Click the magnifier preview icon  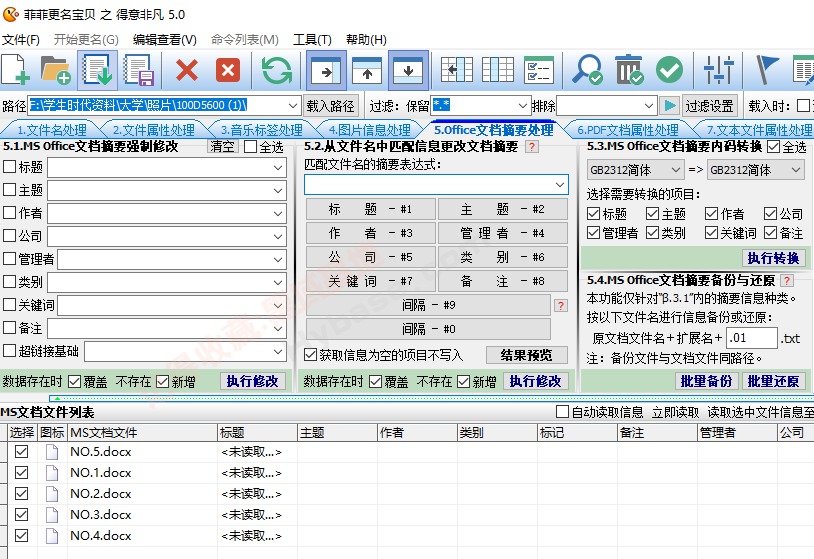587,70
